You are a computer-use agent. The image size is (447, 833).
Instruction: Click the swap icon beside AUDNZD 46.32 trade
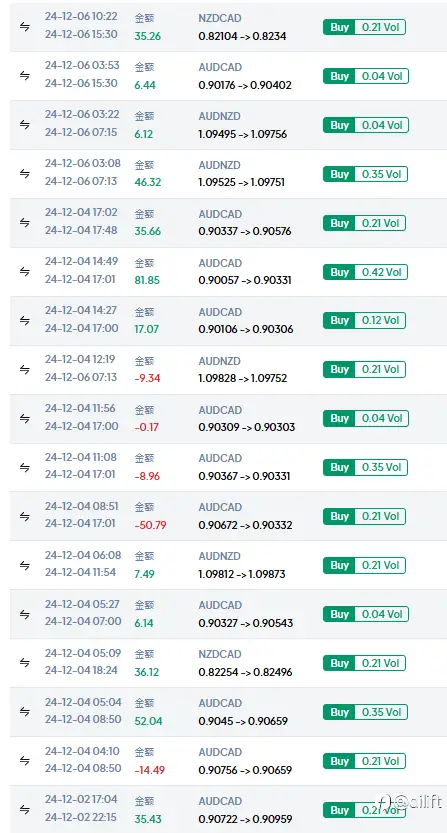[24, 174]
